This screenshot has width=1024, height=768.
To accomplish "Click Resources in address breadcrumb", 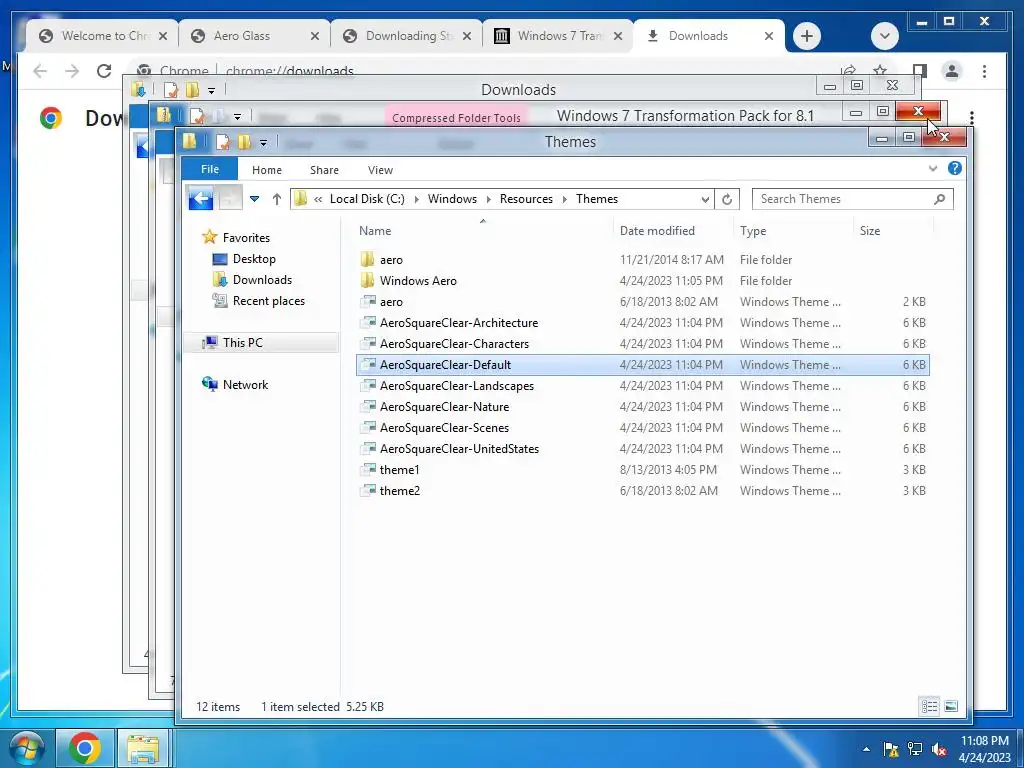I will 526,199.
